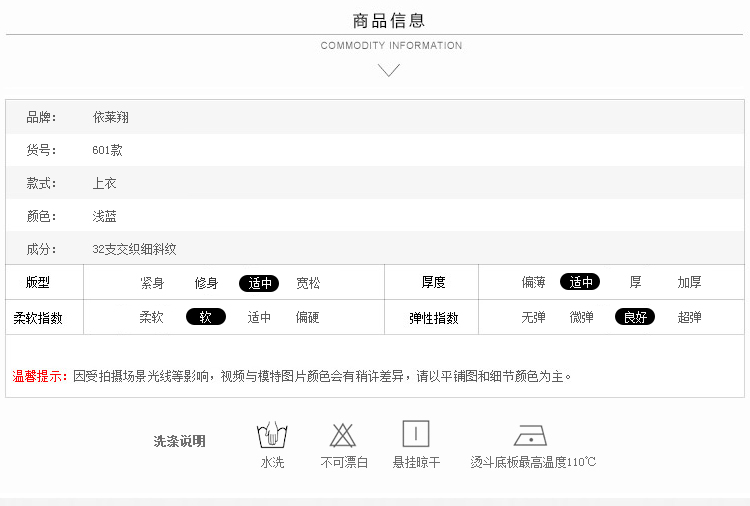Click item number 601款
Viewport: 750px width, 506px height.
[x=107, y=150]
